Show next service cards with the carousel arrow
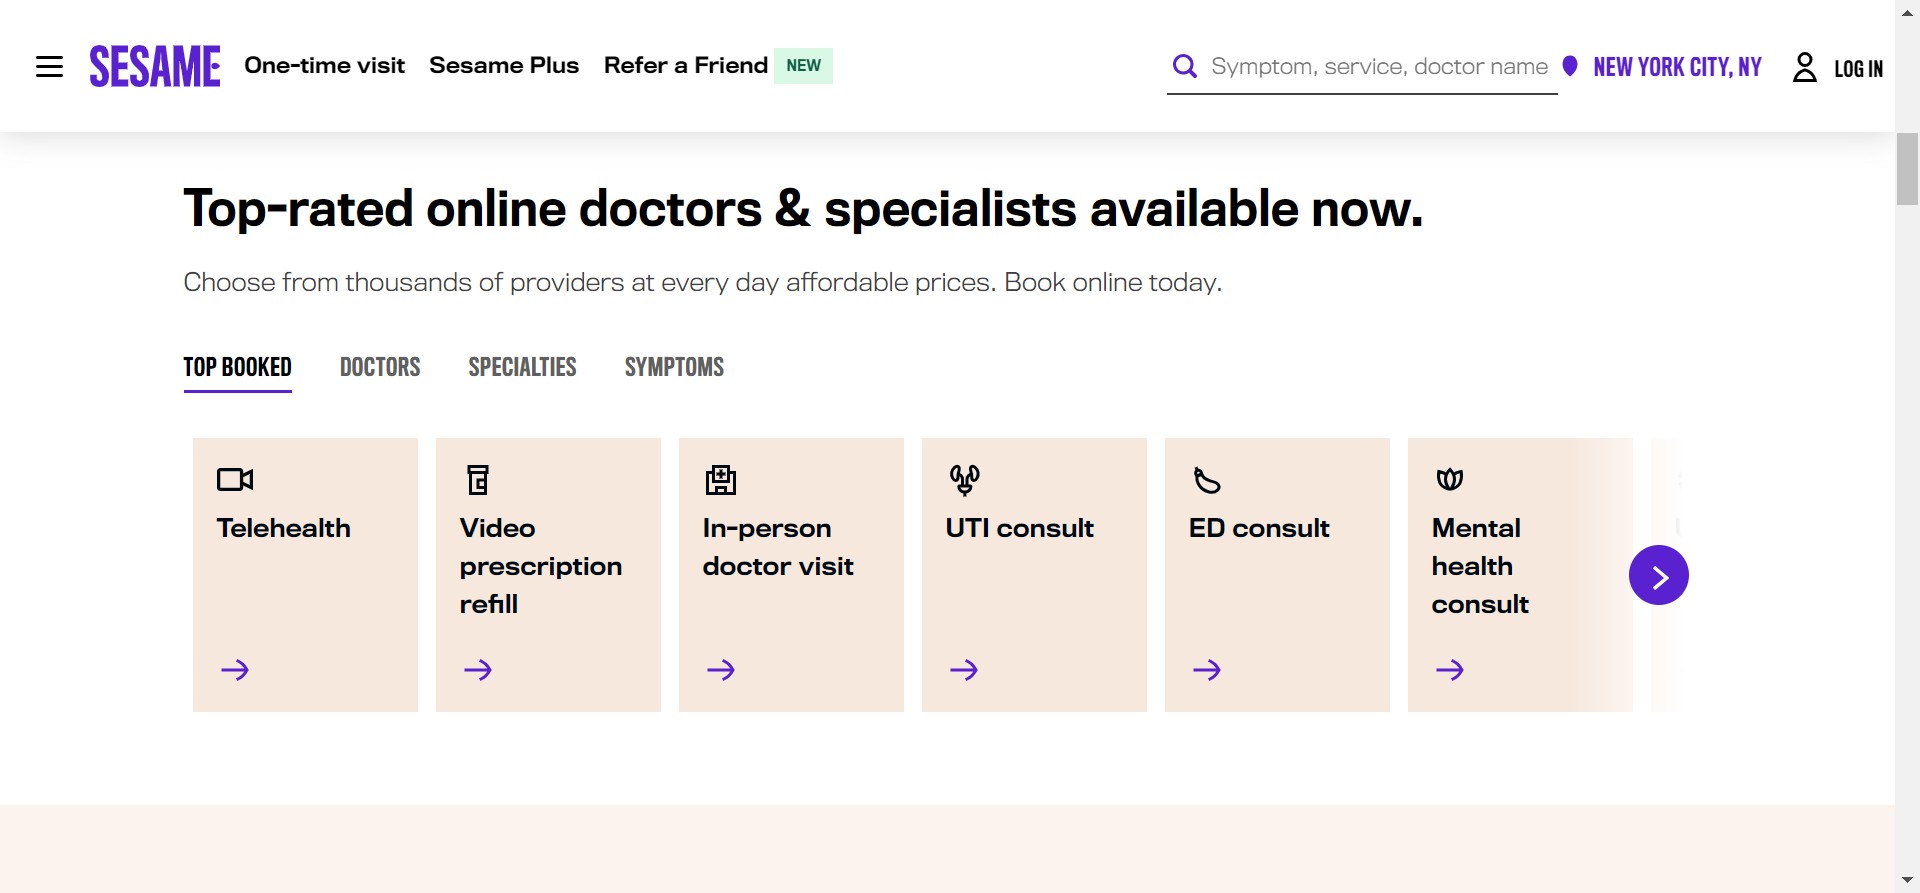The width and height of the screenshot is (1920, 893). [1658, 575]
